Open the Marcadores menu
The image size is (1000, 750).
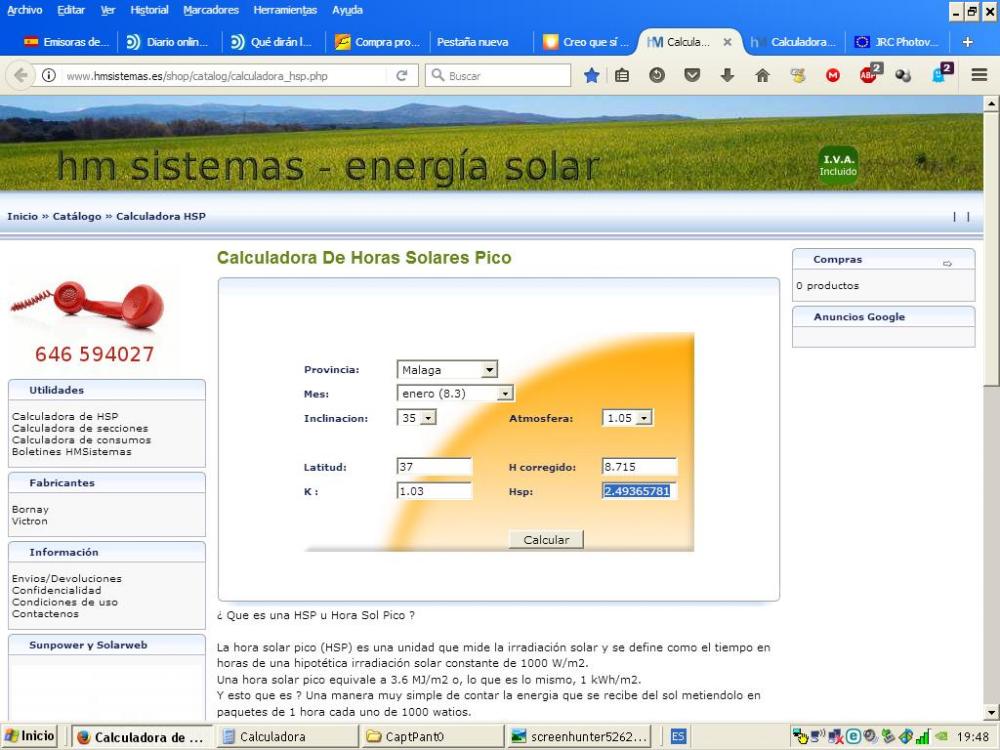click(210, 10)
